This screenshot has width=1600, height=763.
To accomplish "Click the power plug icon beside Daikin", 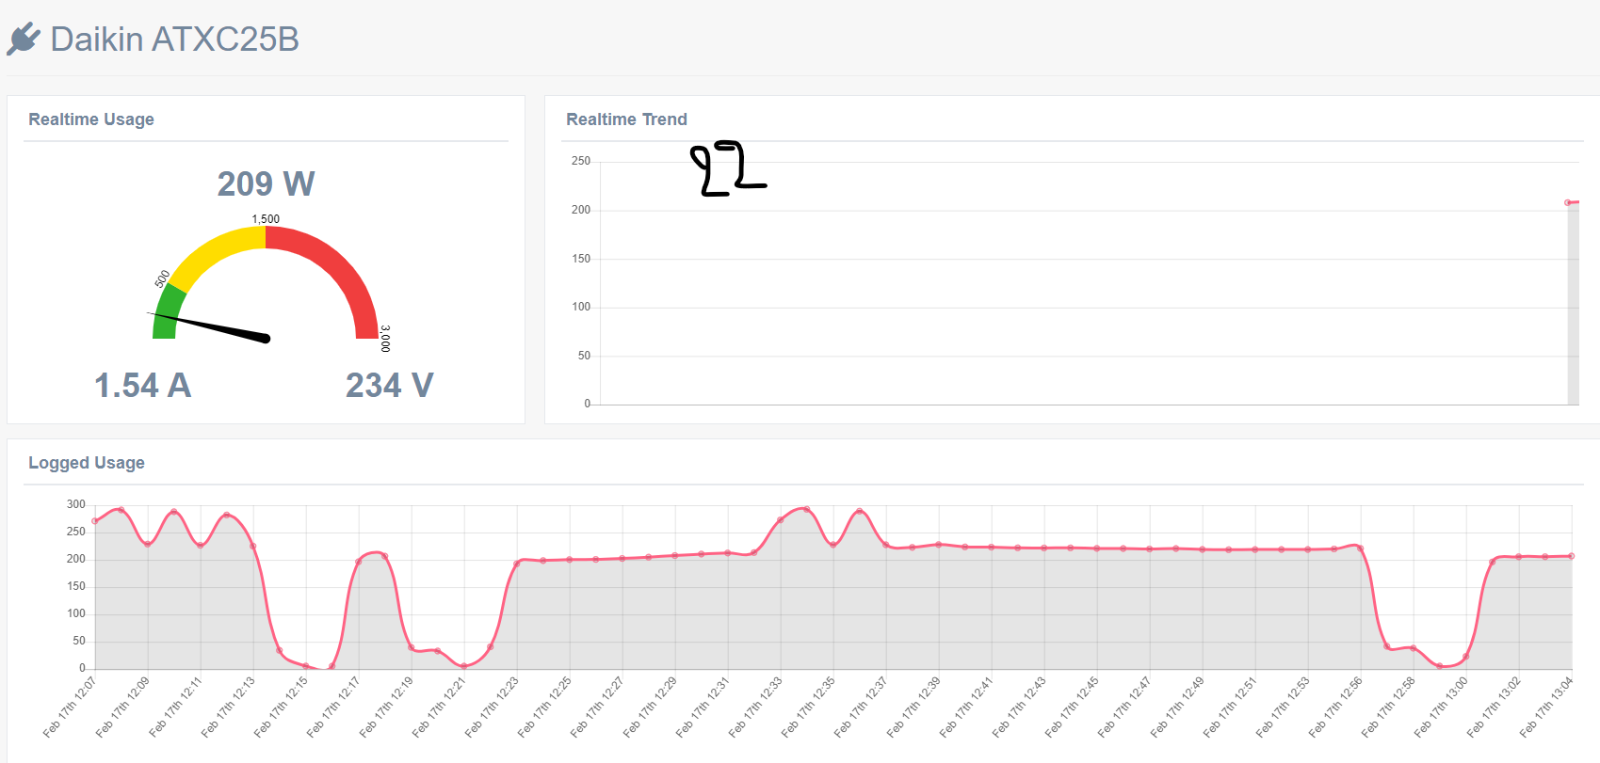I will coord(23,39).
